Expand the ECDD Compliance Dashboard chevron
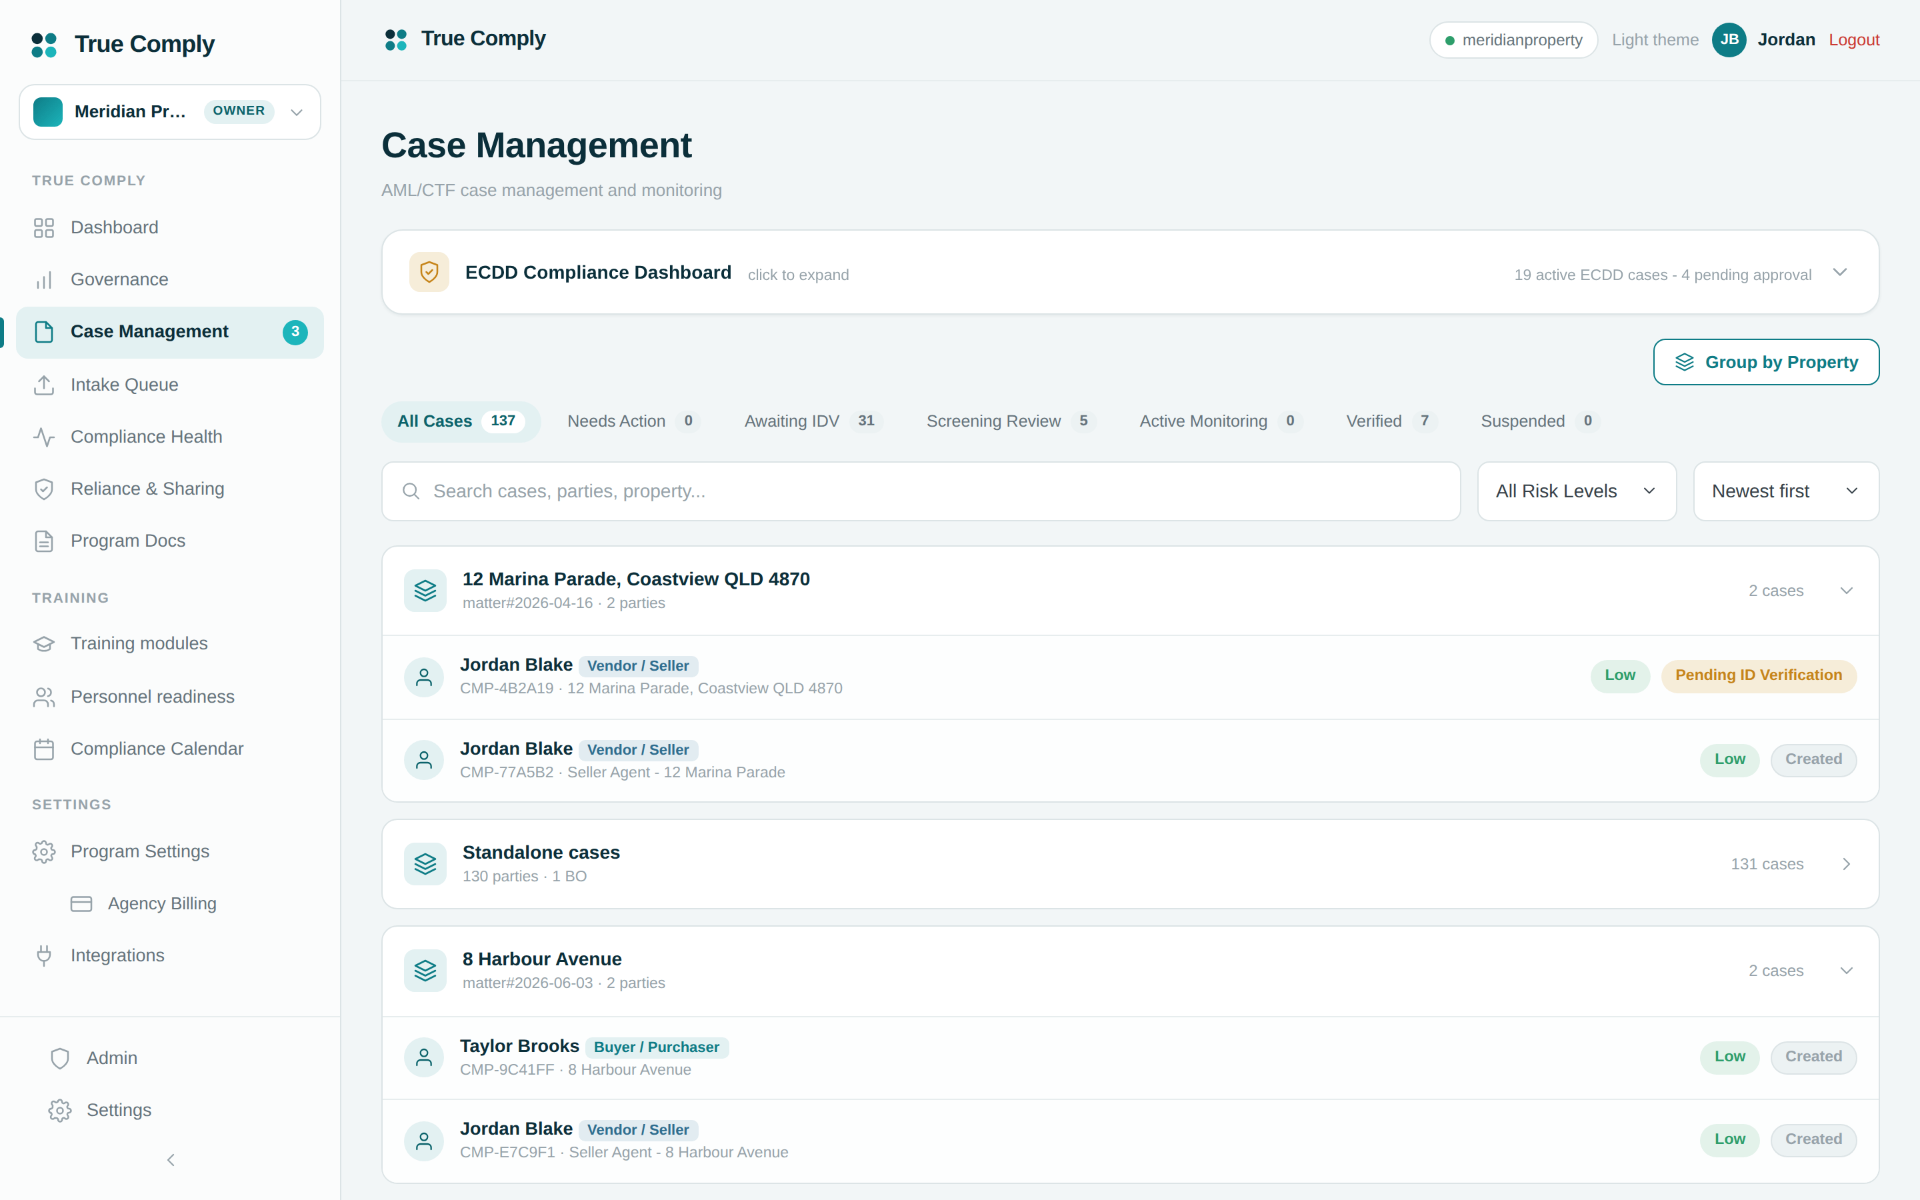This screenshot has height=1200, width=1920. 1840,272
